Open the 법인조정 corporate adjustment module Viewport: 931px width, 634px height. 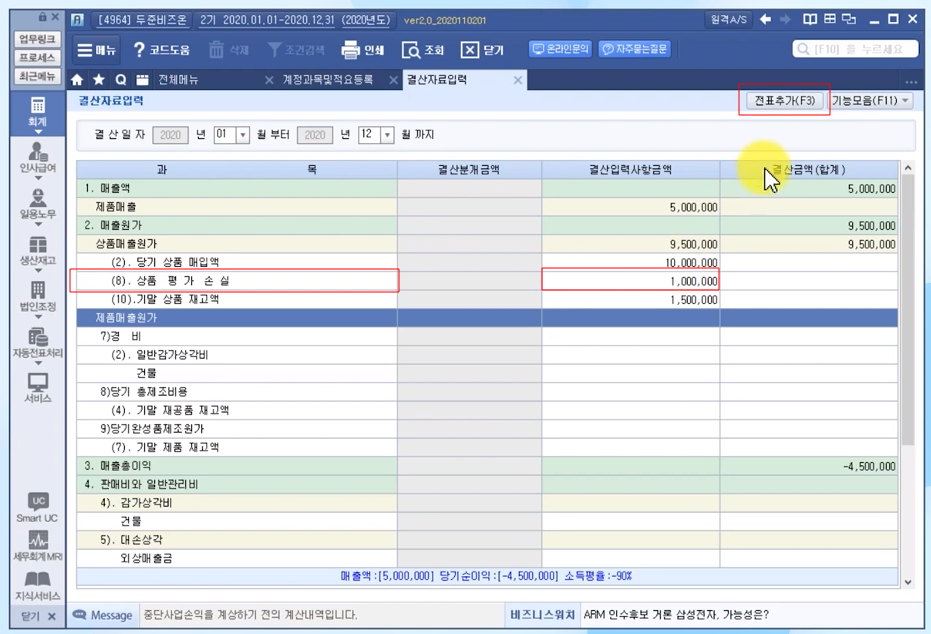(37, 297)
